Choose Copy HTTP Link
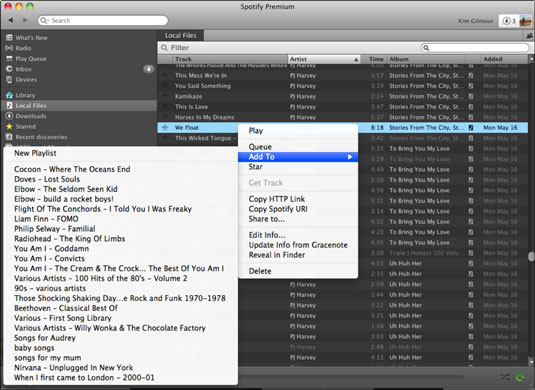The image size is (535, 390). click(298, 199)
